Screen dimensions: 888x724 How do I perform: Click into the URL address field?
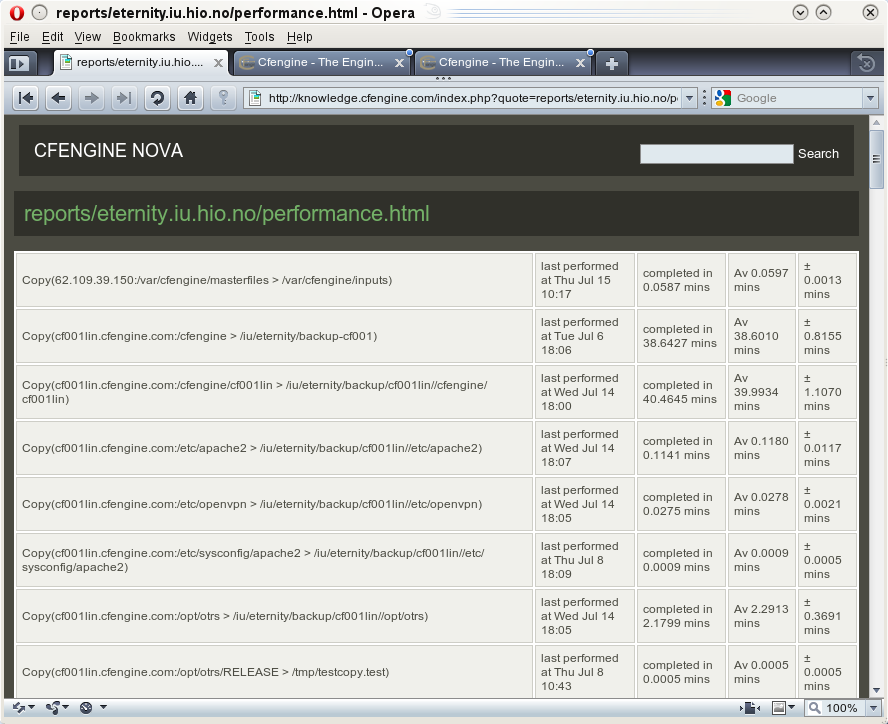(x=473, y=98)
